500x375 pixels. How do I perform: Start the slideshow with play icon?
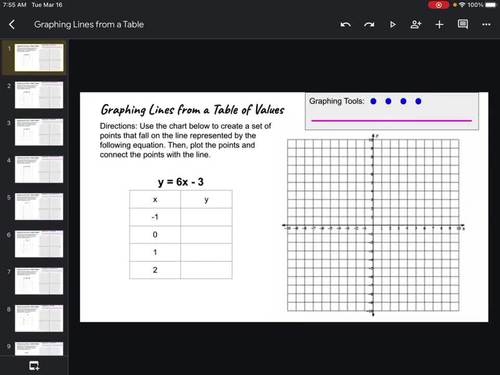tap(393, 25)
